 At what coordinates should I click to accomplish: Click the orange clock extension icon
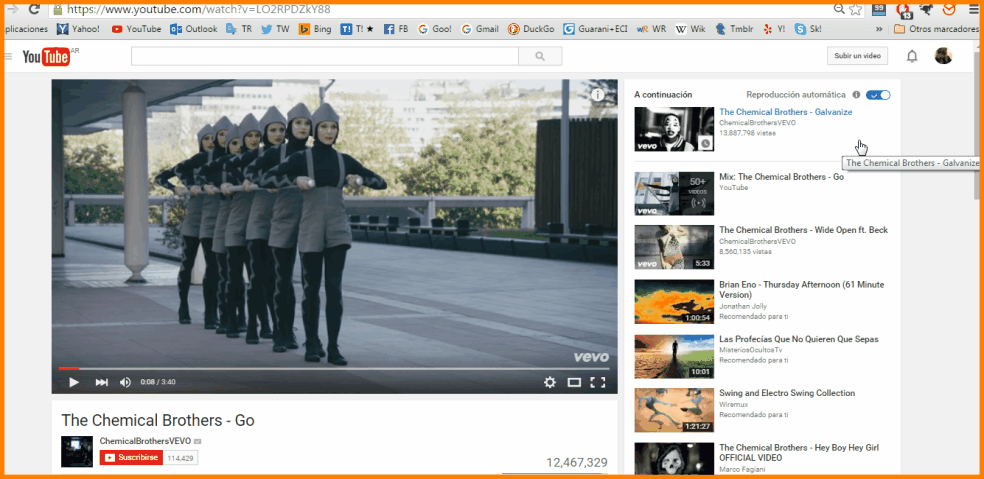point(949,9)
